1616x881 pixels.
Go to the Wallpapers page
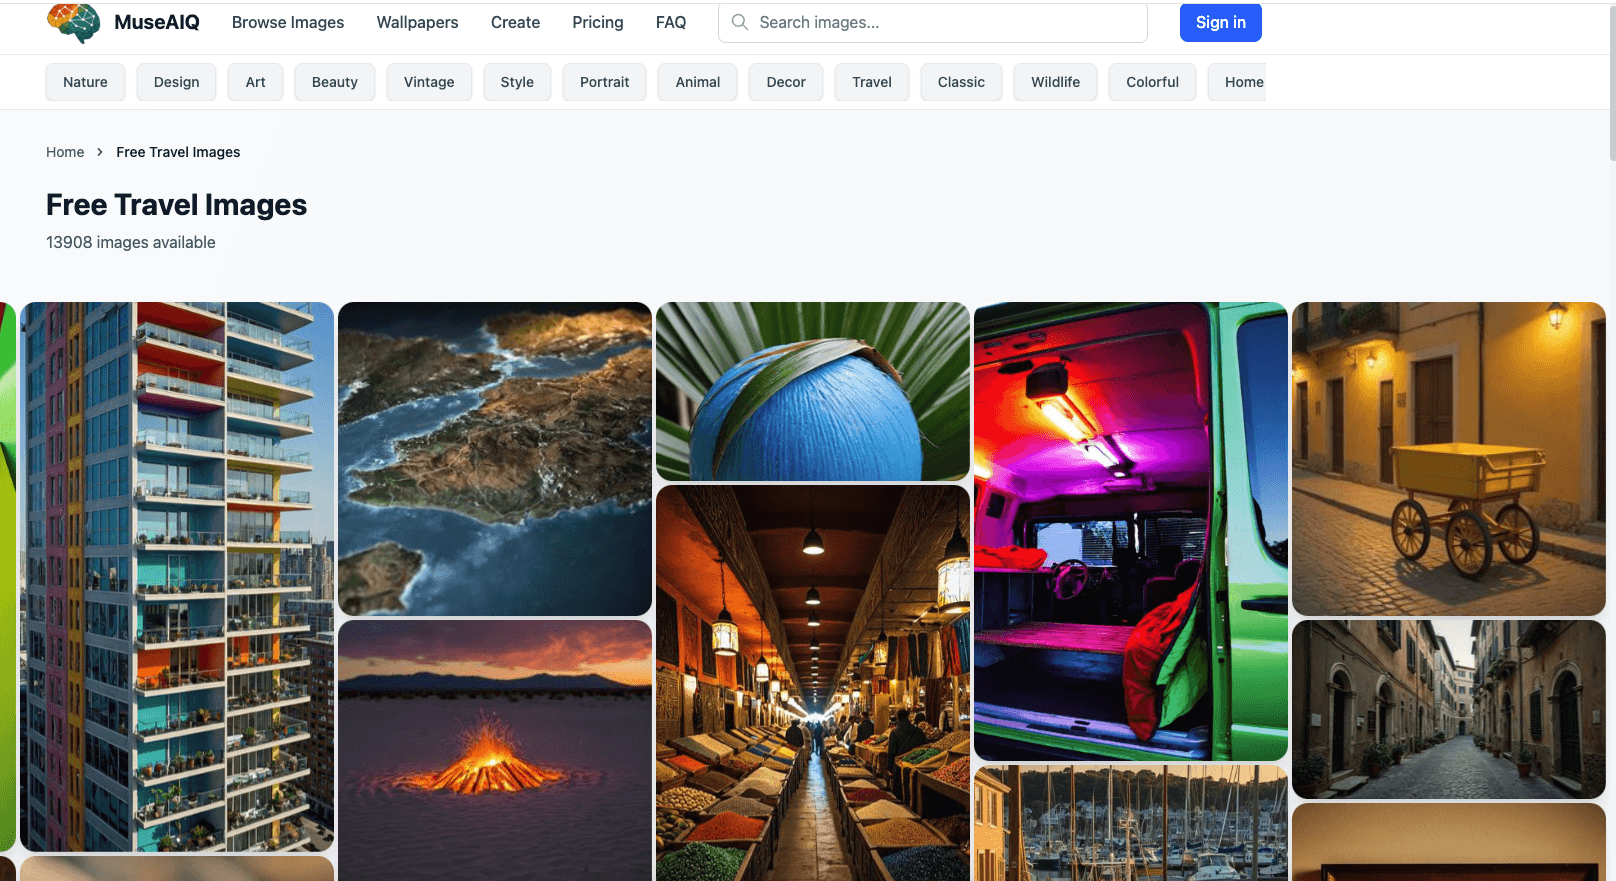click(x=417, y=22)
